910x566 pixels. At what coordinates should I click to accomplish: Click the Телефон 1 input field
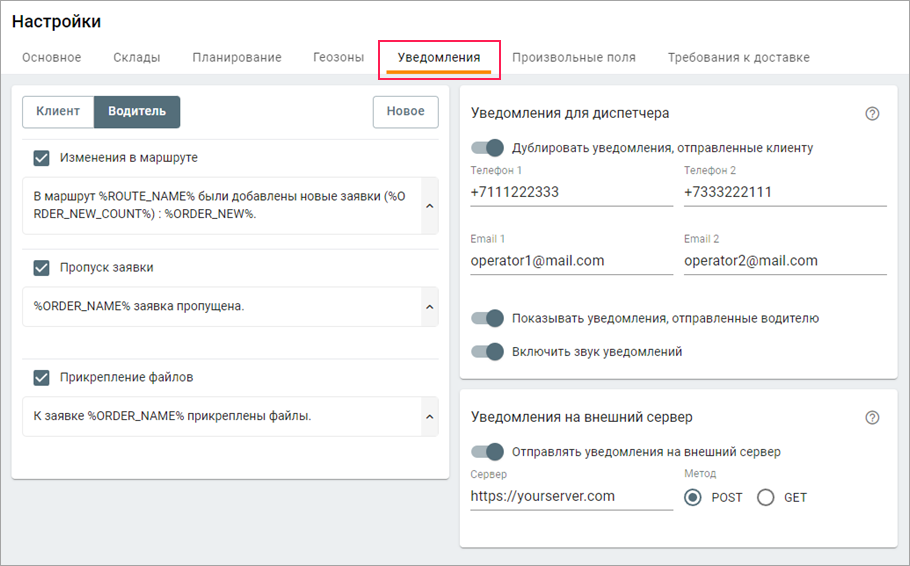[x=572, y=192]
